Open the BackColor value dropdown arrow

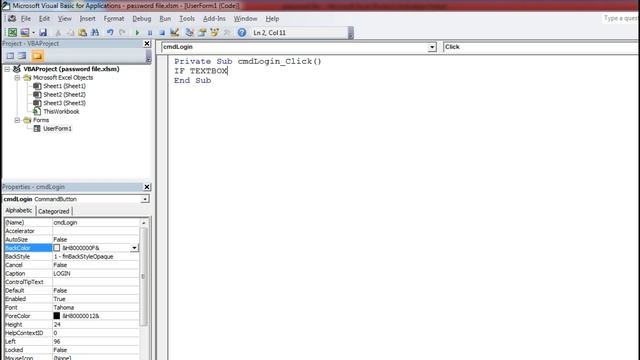point(134,248)
